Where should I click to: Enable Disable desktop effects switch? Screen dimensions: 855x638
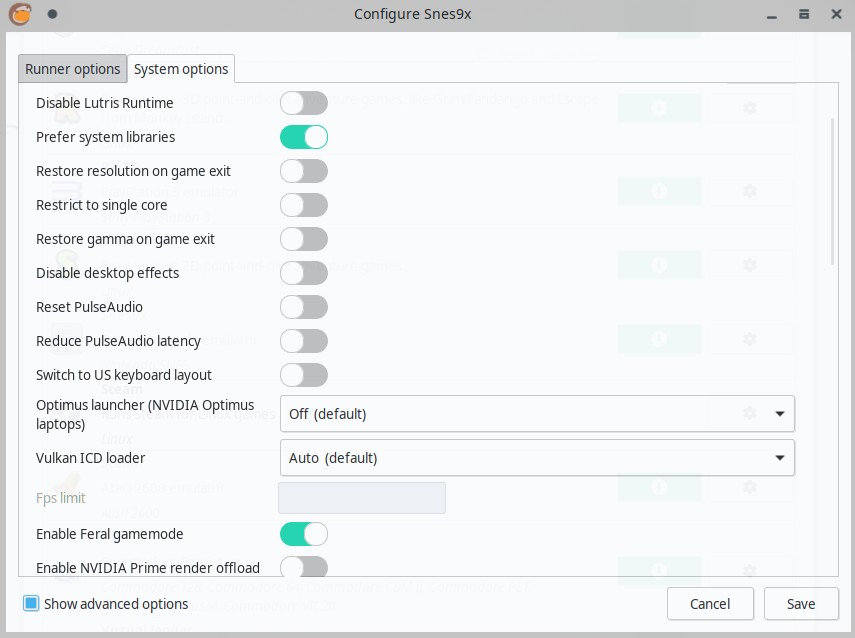pyautogui.click(x=304, y=273)
